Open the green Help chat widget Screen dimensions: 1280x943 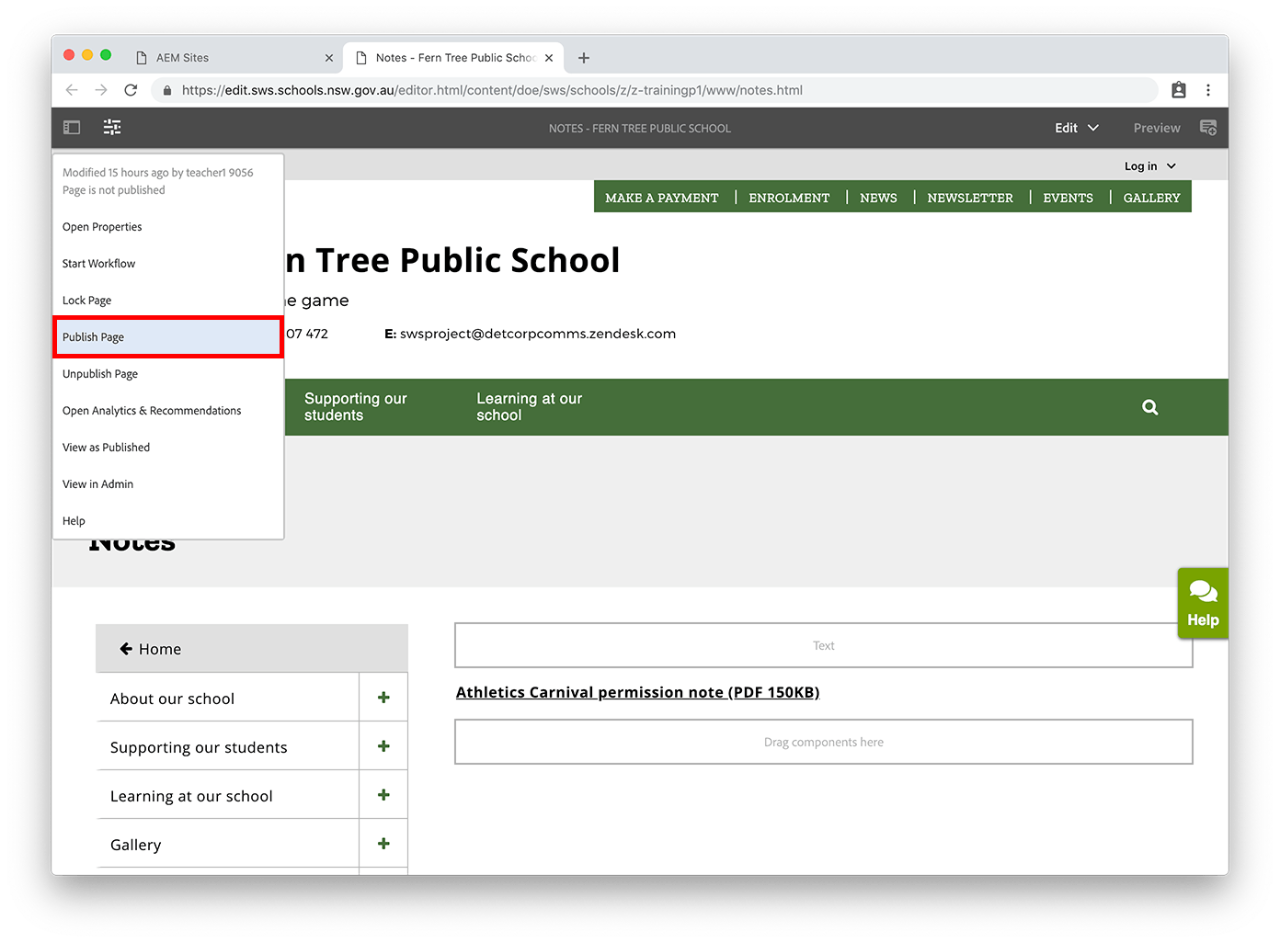1203,604
